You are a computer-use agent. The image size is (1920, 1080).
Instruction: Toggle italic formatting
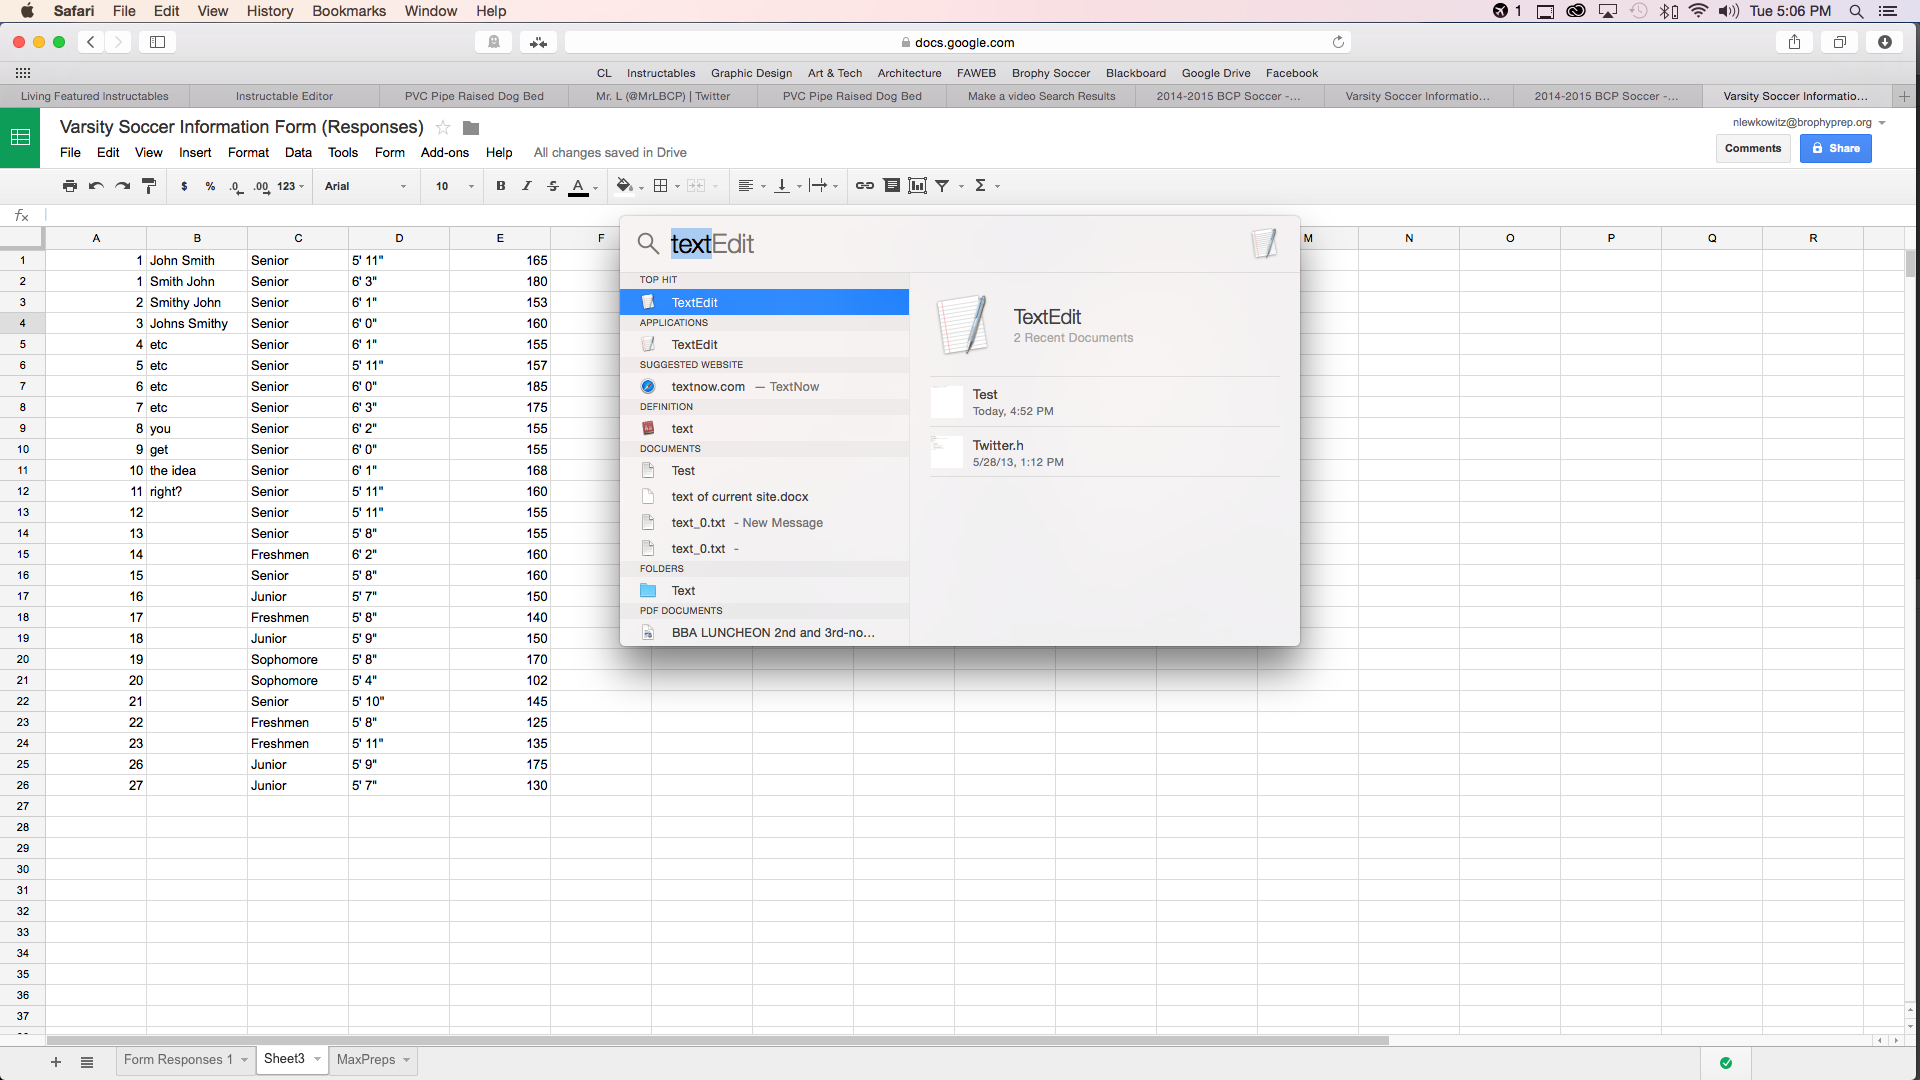pyautogui.click(x=527, y=186)
